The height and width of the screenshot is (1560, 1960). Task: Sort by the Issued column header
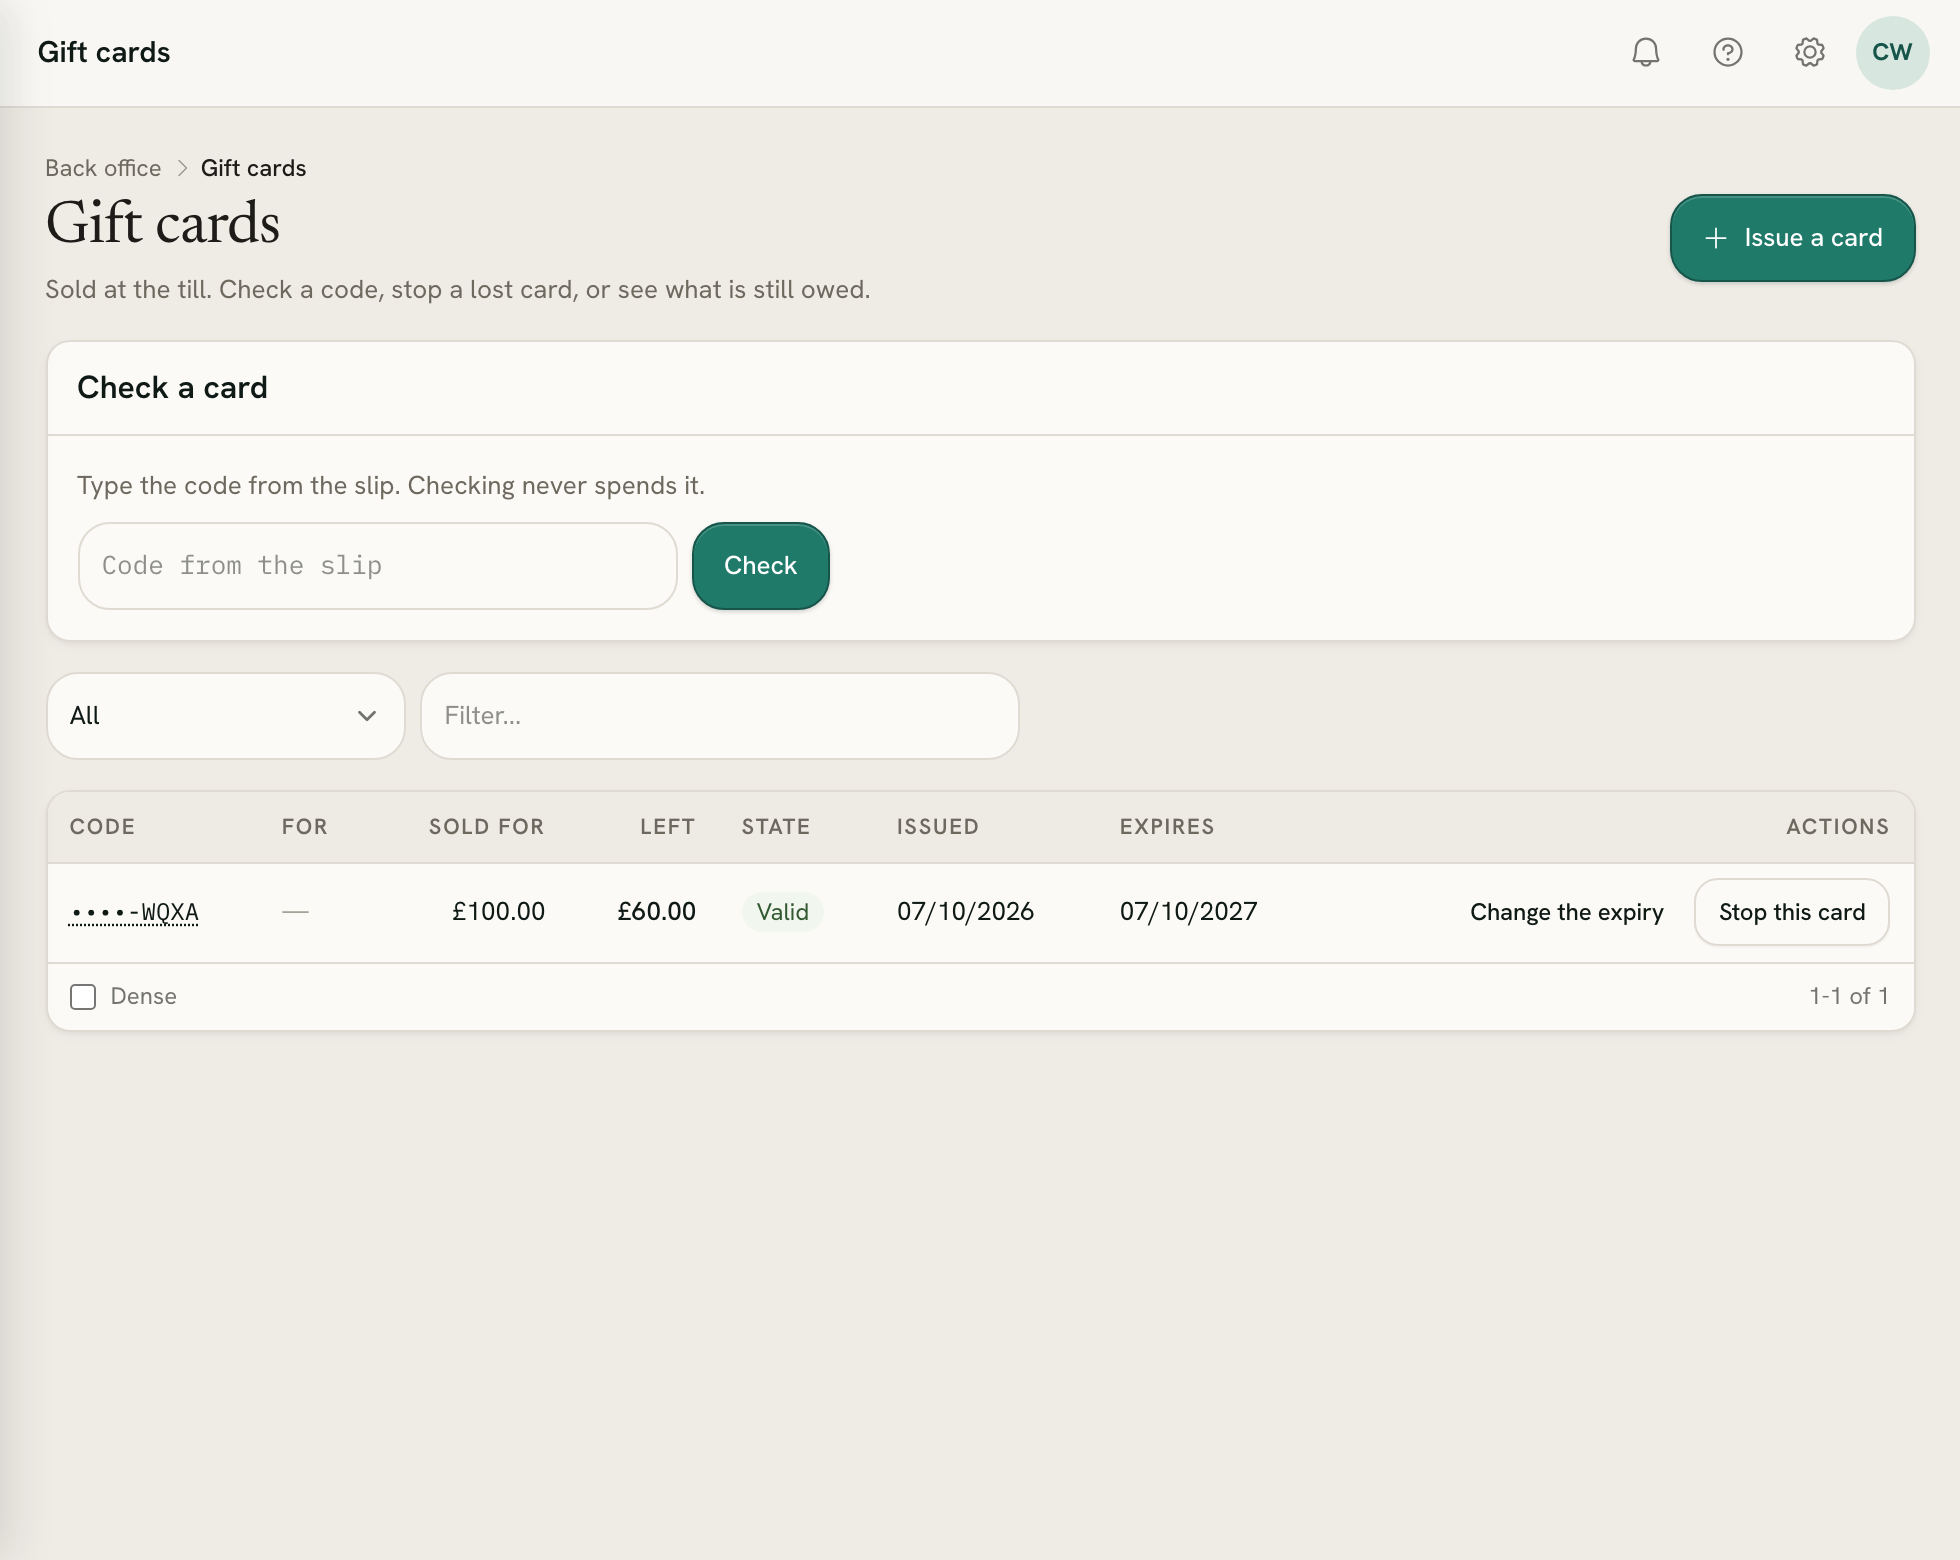click(x=937, y=827)
